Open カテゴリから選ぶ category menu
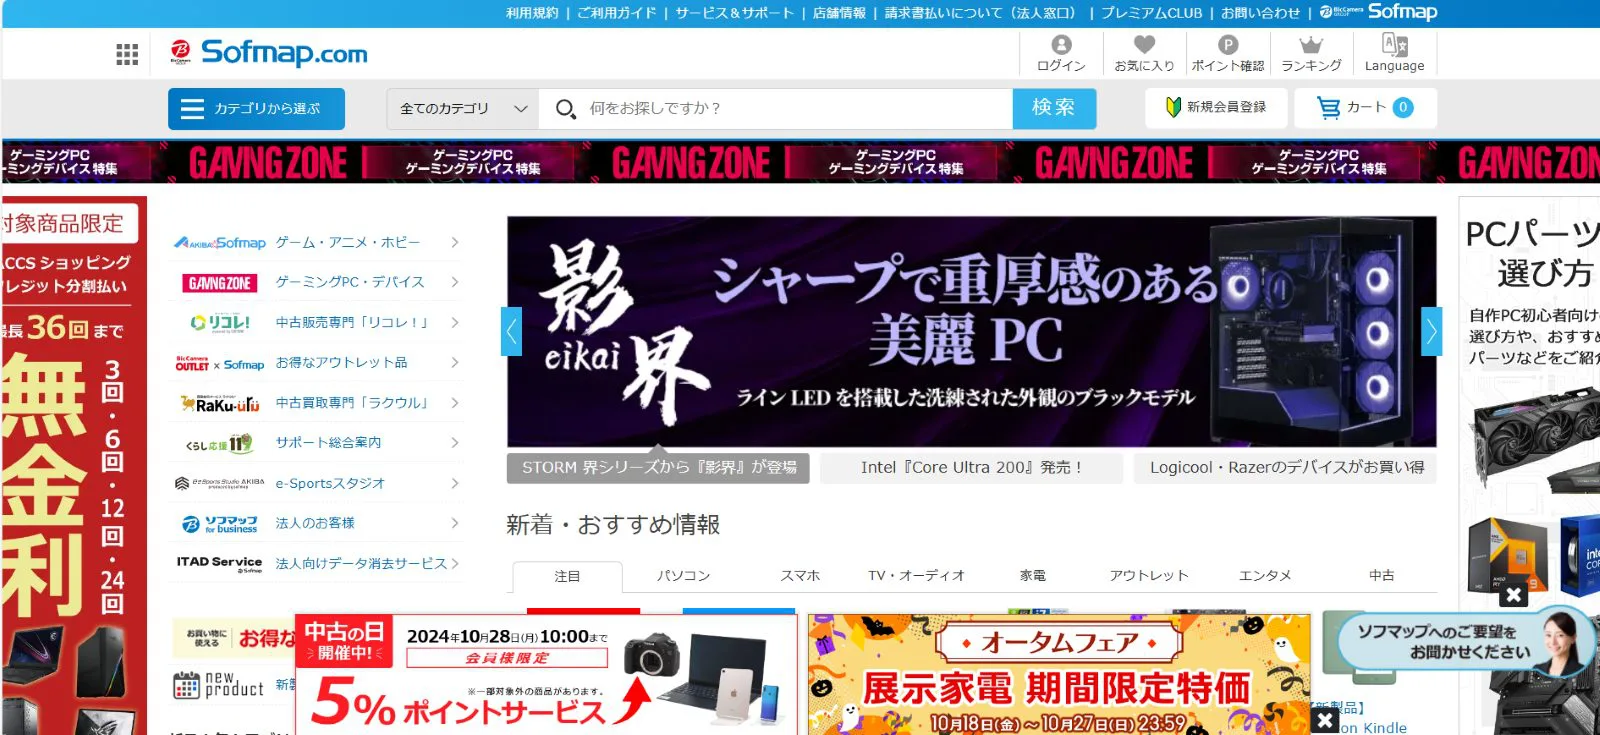Image resolution: width=1600 pixels, height=735 pixels. click(256, 109)
